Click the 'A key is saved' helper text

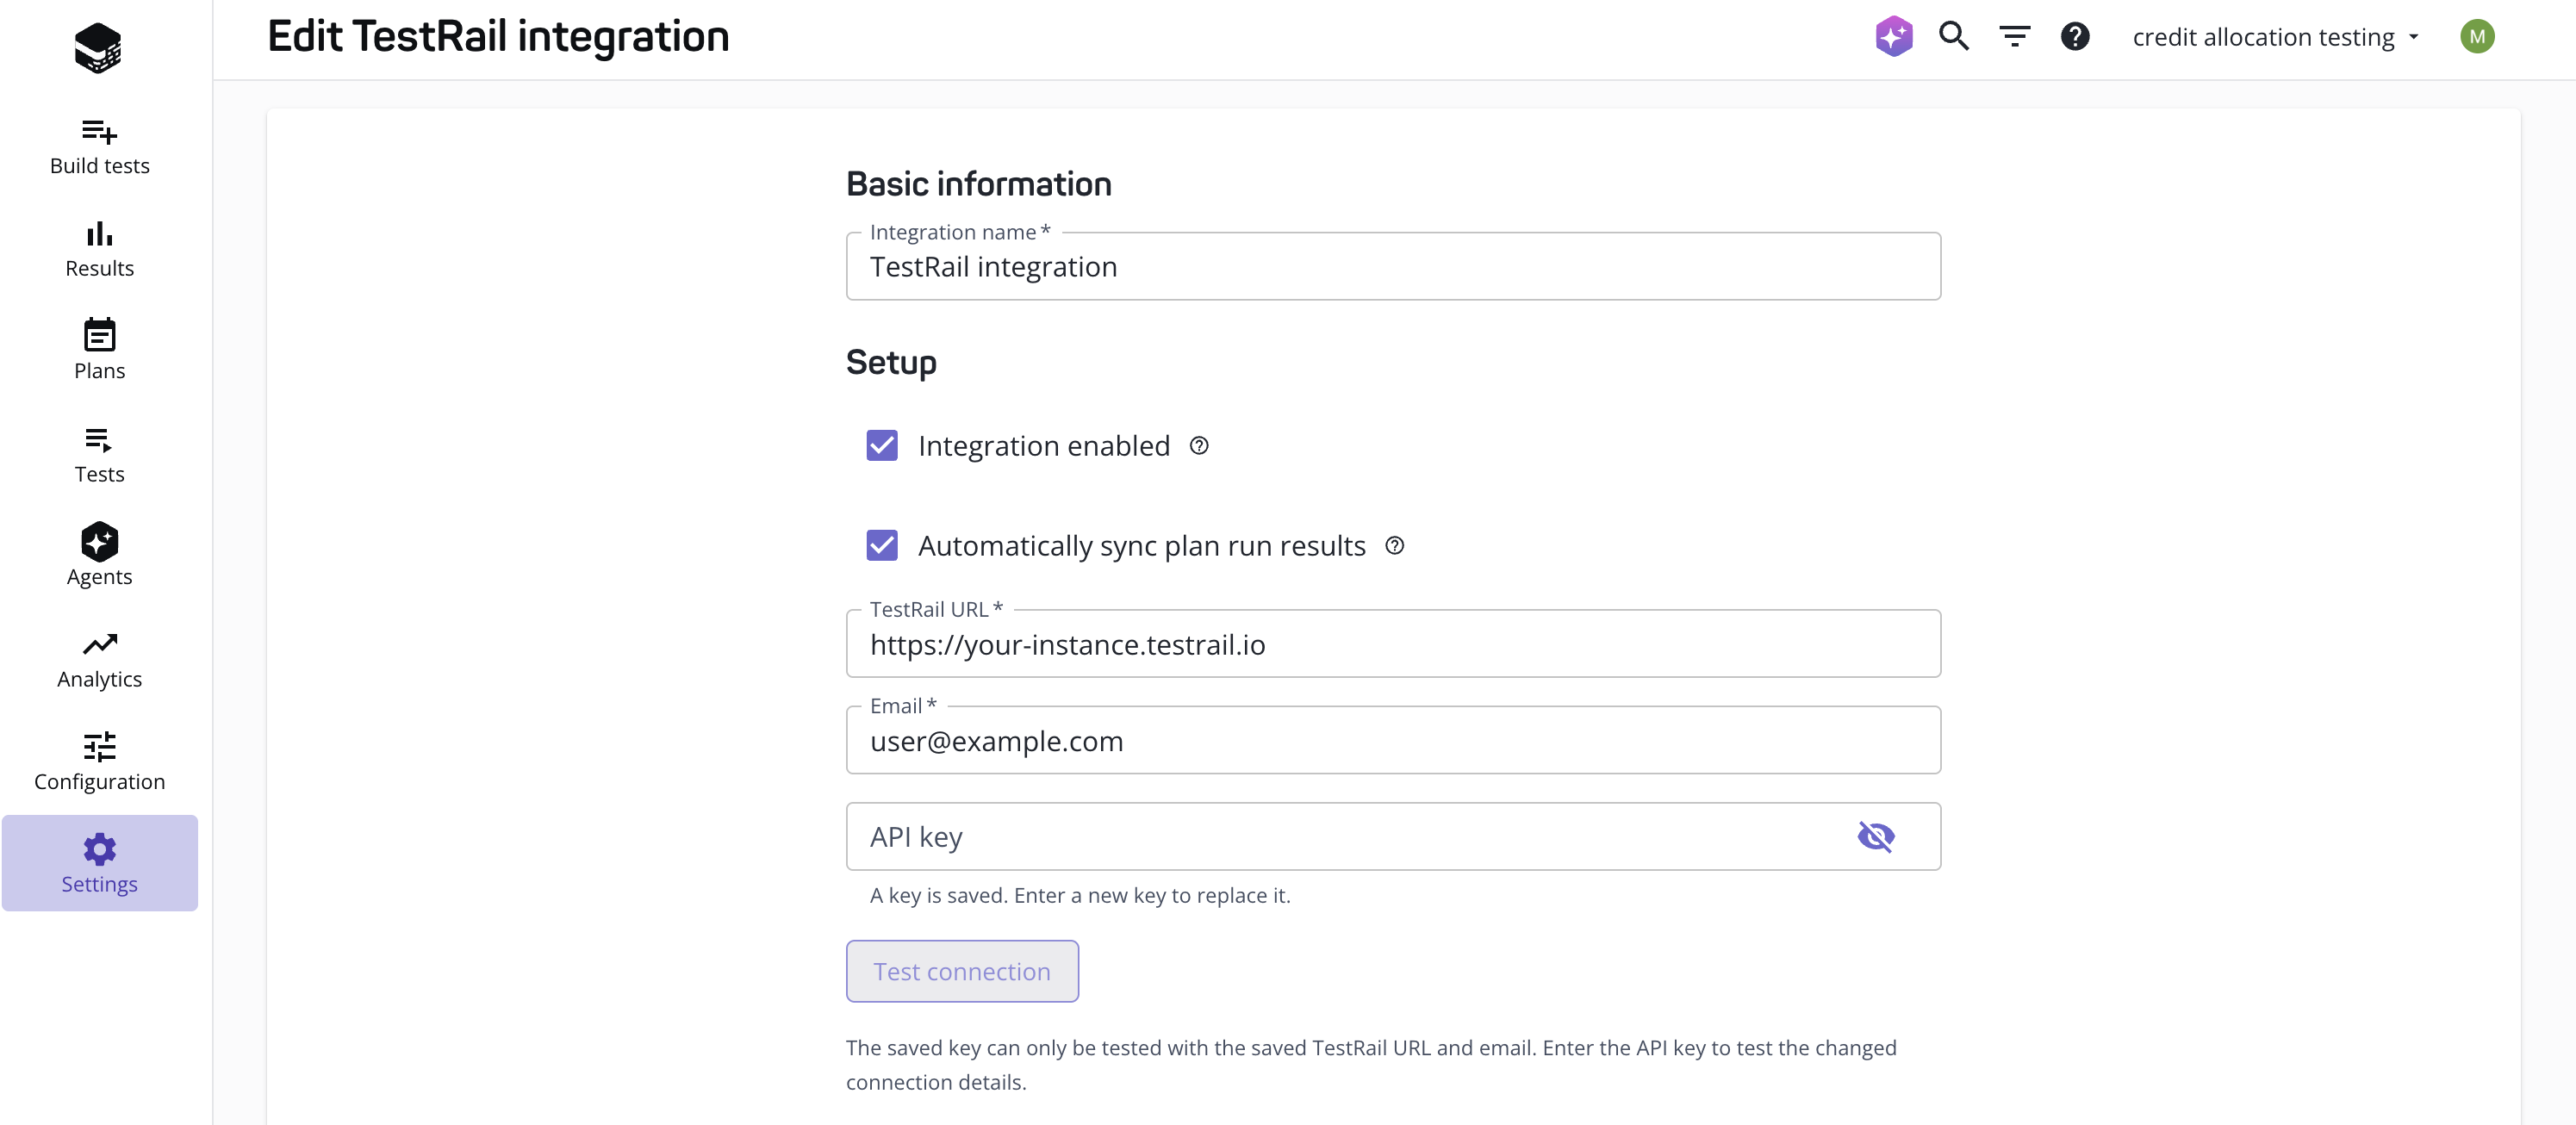click(1080, 895)
